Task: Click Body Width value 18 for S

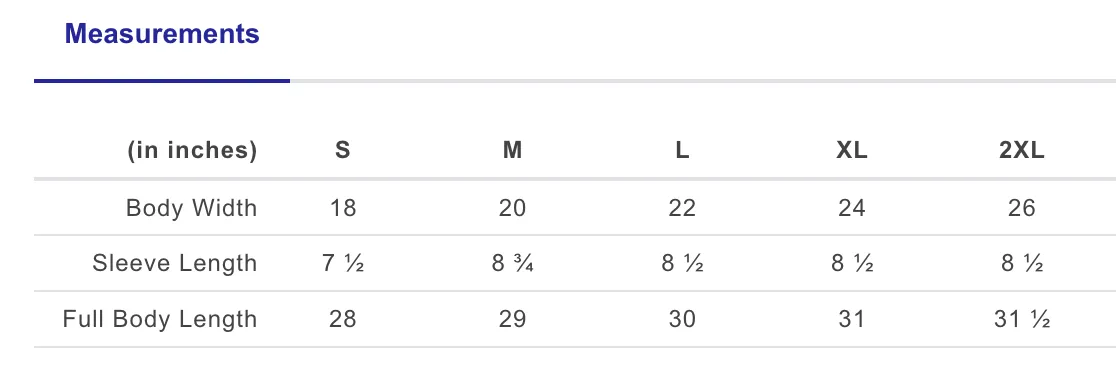Action: point(342,208)
